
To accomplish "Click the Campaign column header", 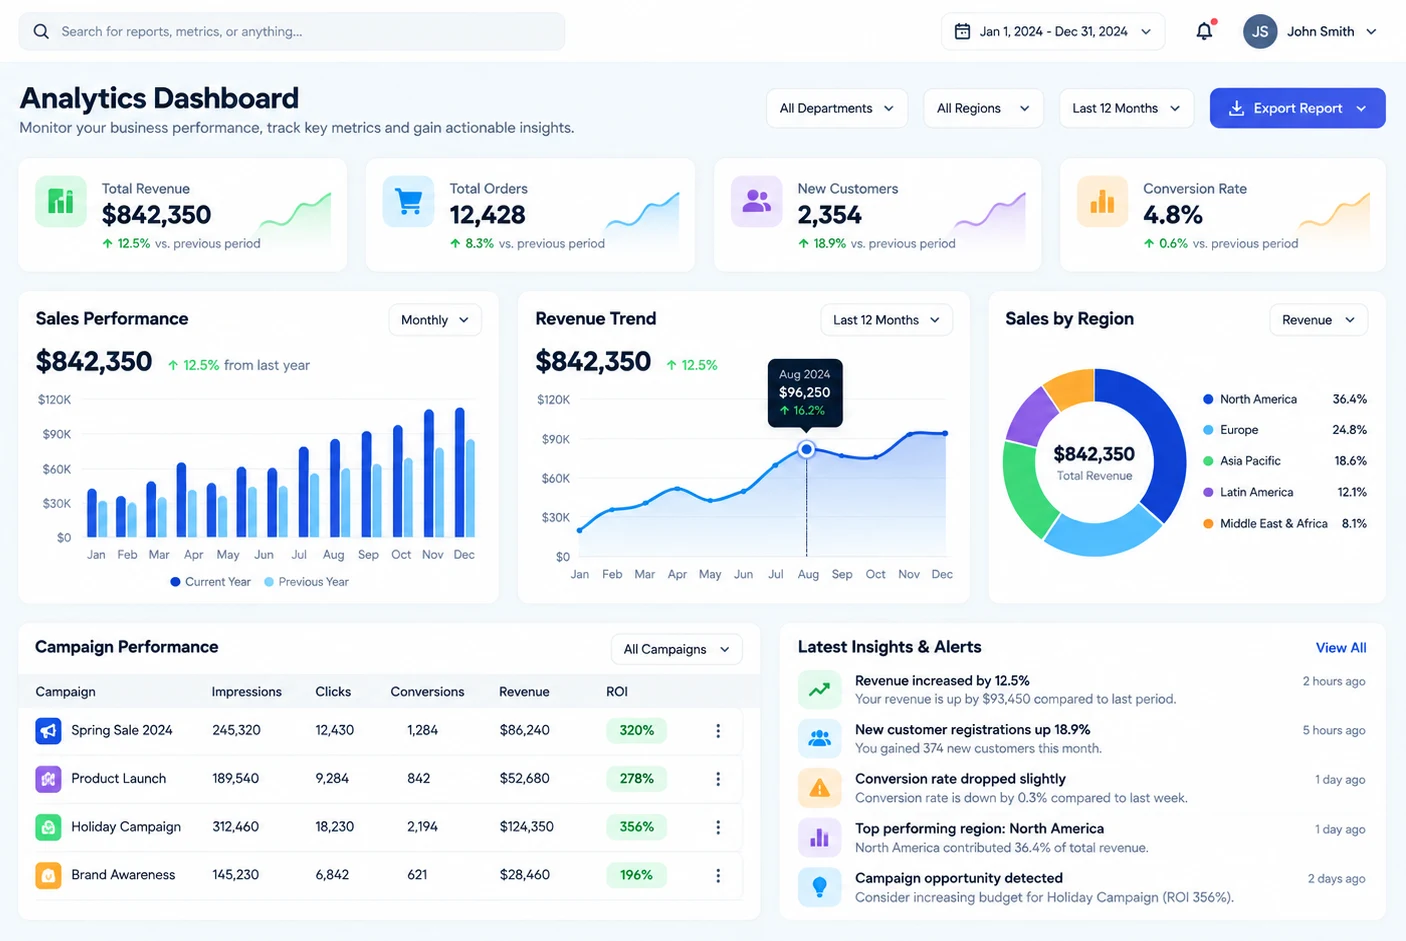I will (66, 692).
